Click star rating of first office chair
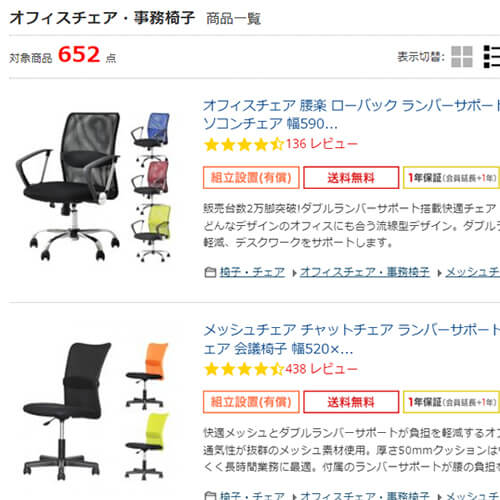 (244, 145)
